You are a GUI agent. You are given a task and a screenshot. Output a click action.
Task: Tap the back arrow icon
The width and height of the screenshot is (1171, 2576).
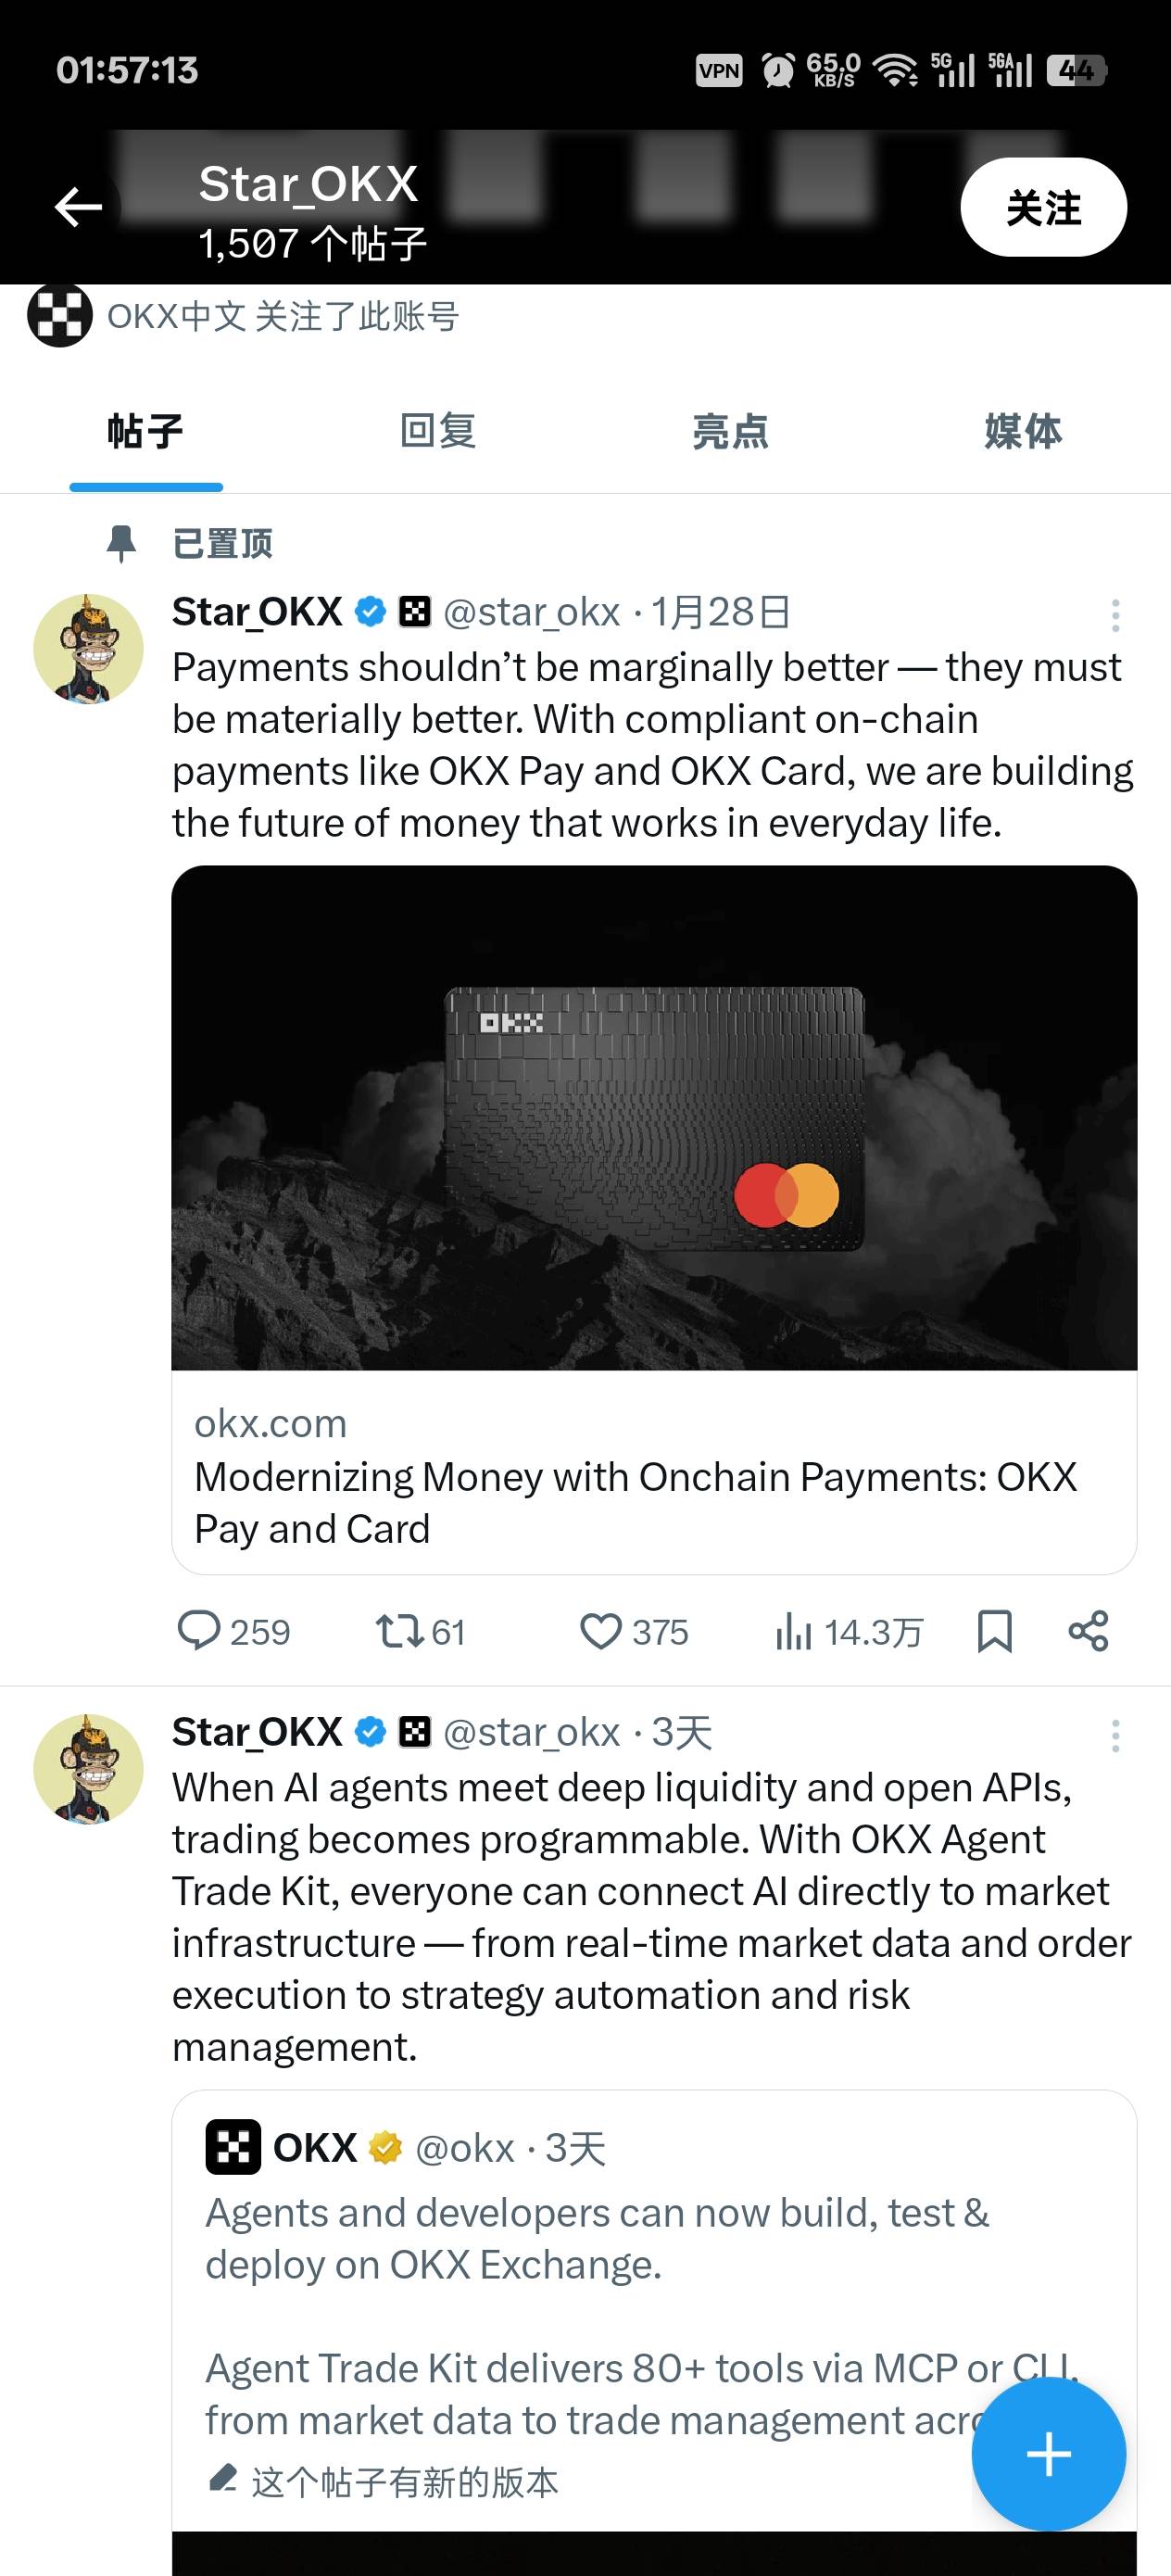[78, 207]
